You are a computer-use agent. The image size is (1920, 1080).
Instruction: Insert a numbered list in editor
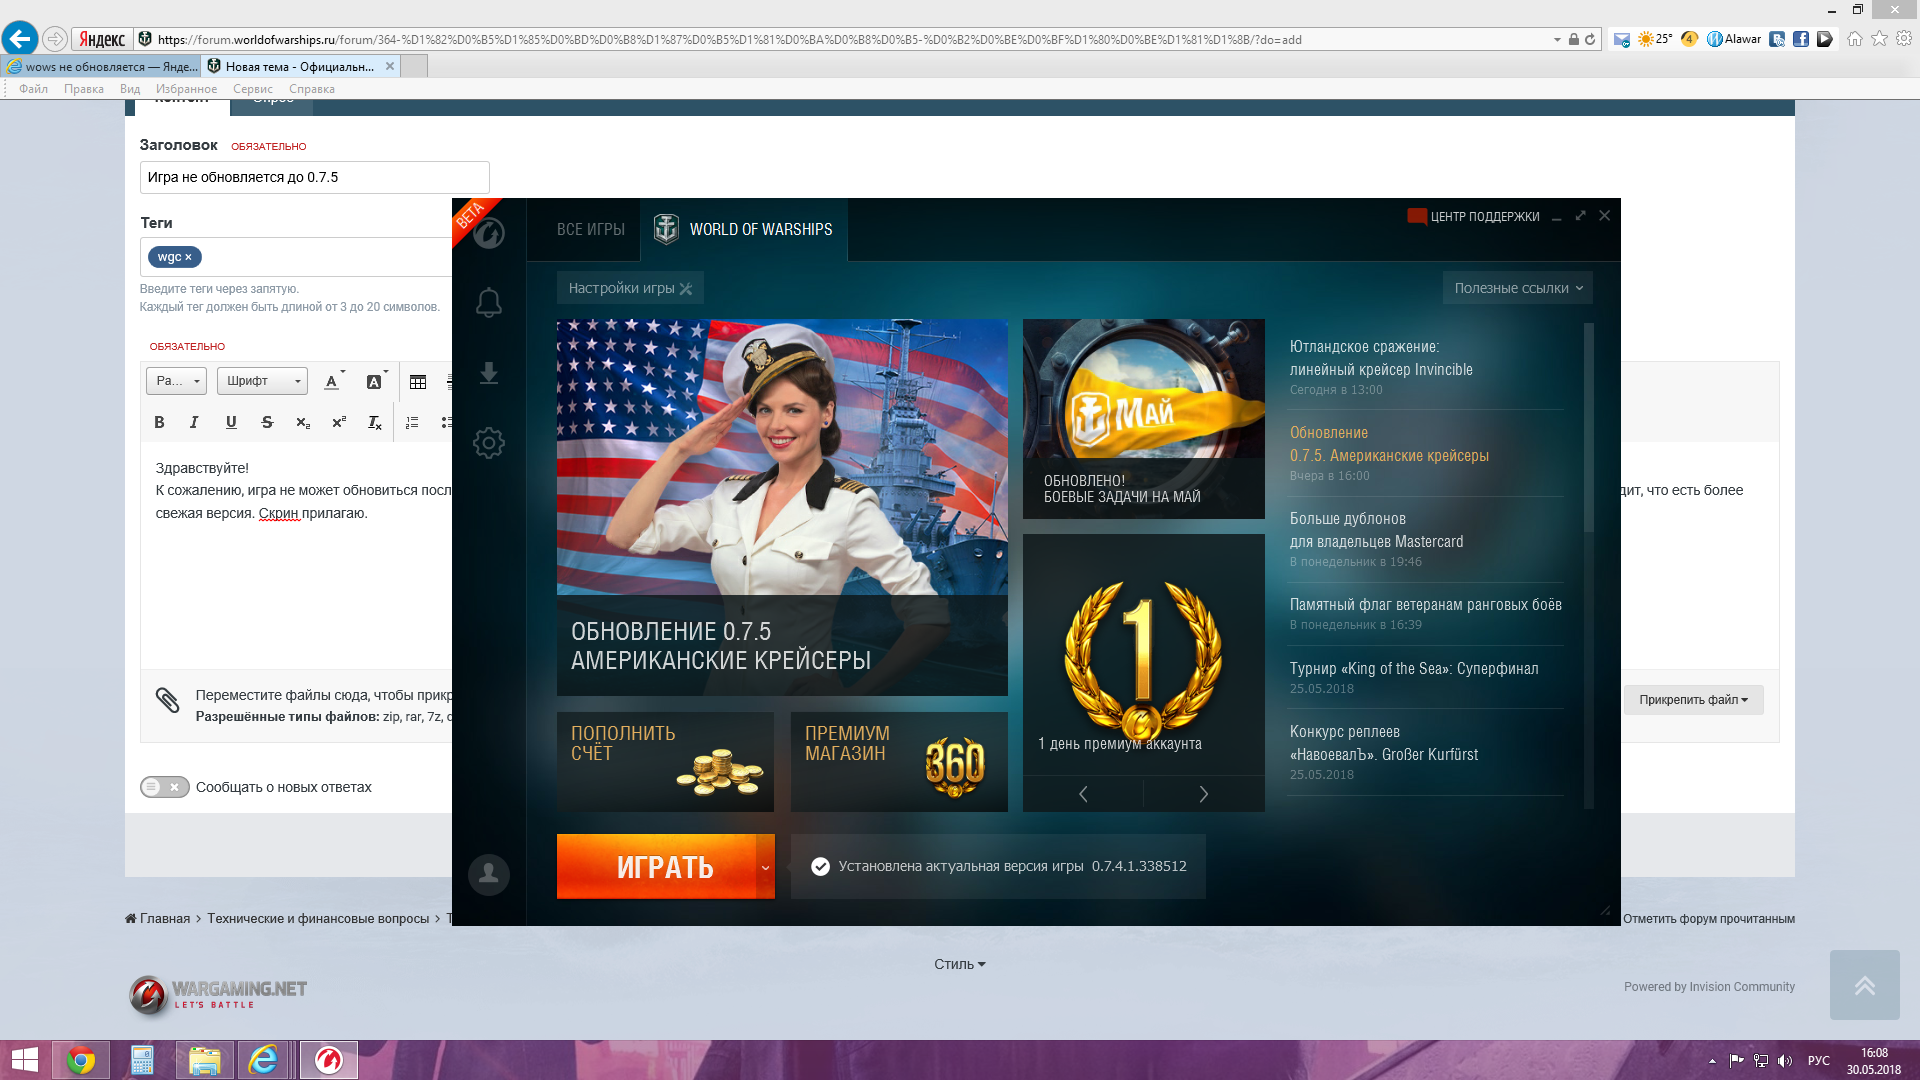tap(412, 422)
